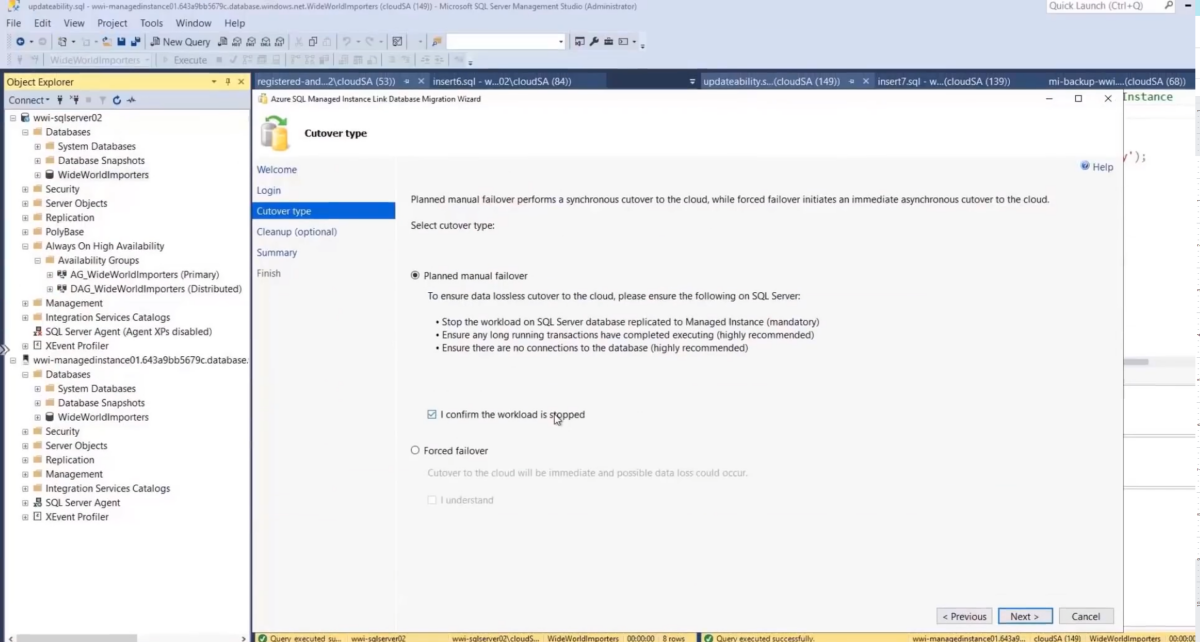Go to the Cleanup (optional) wizard step
This screenshot has width=1200, height=642.
[297, 232]
